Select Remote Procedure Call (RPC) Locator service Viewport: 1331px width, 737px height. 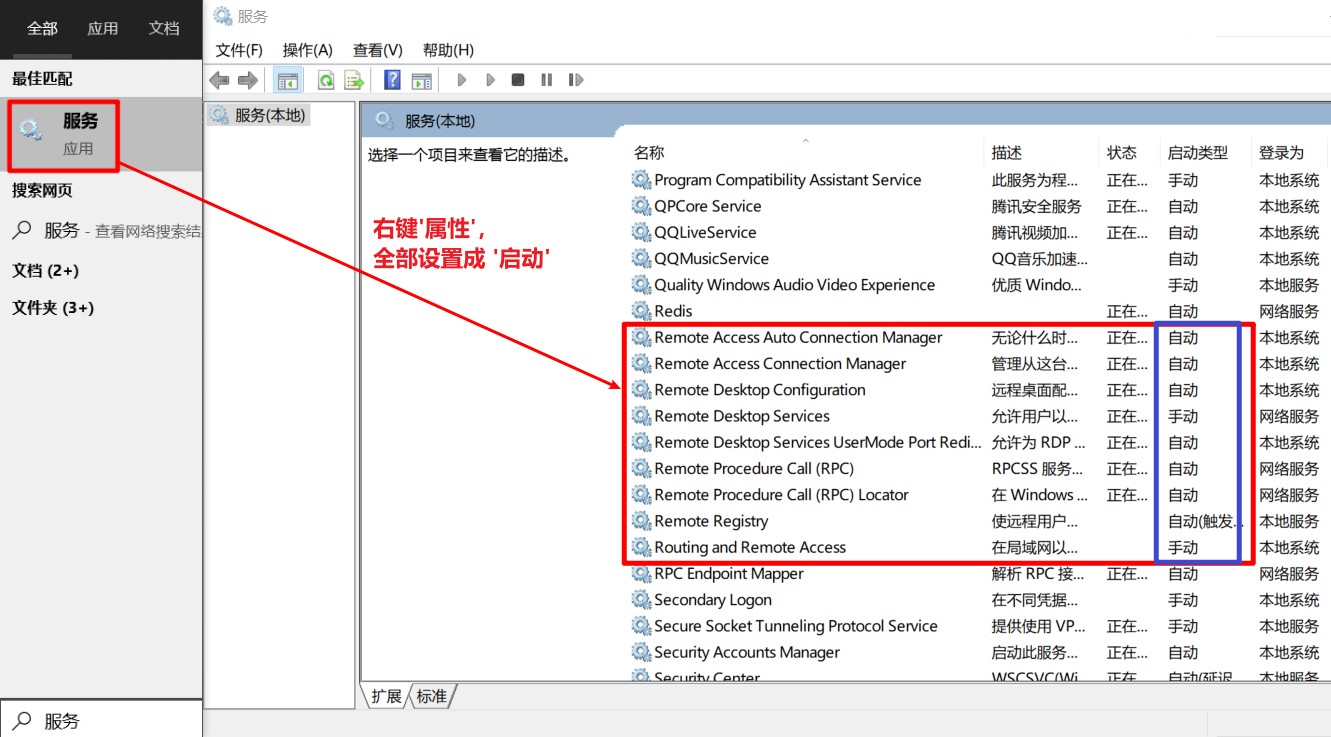[781, 495]
